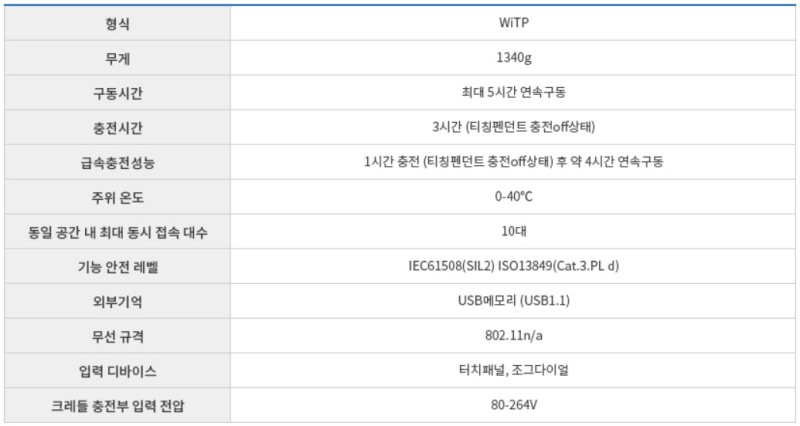800x426 pixels.
Task: Click the '충전시간' row label
Action: (117, 127)
